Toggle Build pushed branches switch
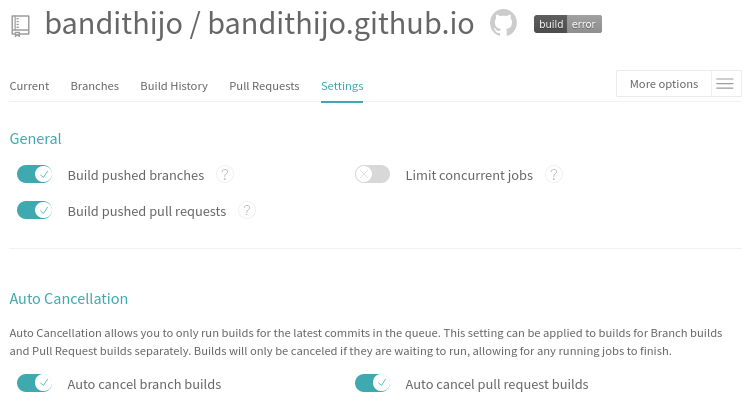The height and width of the screenshot is (411, 752). coord(34,175)
